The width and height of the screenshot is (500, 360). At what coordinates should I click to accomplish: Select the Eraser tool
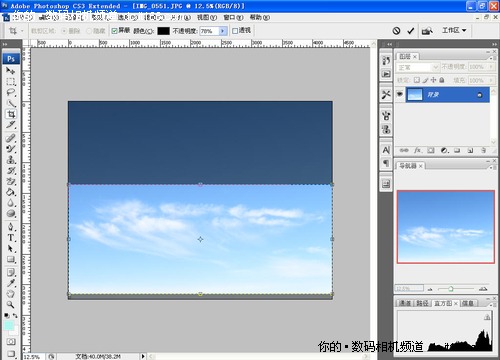tap(11, 181)
